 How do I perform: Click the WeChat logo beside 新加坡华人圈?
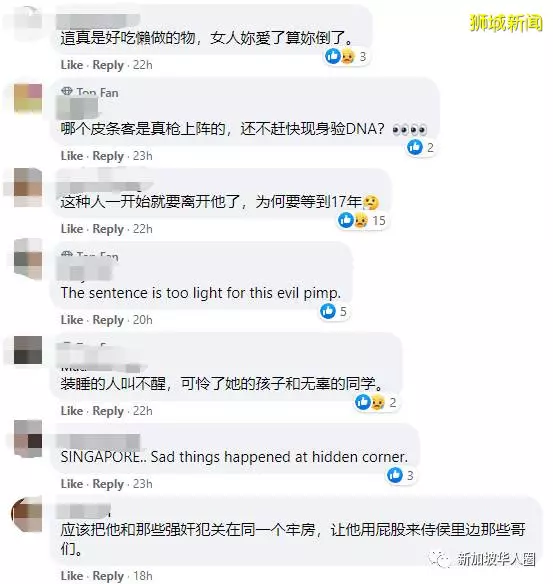click(440, 558)
